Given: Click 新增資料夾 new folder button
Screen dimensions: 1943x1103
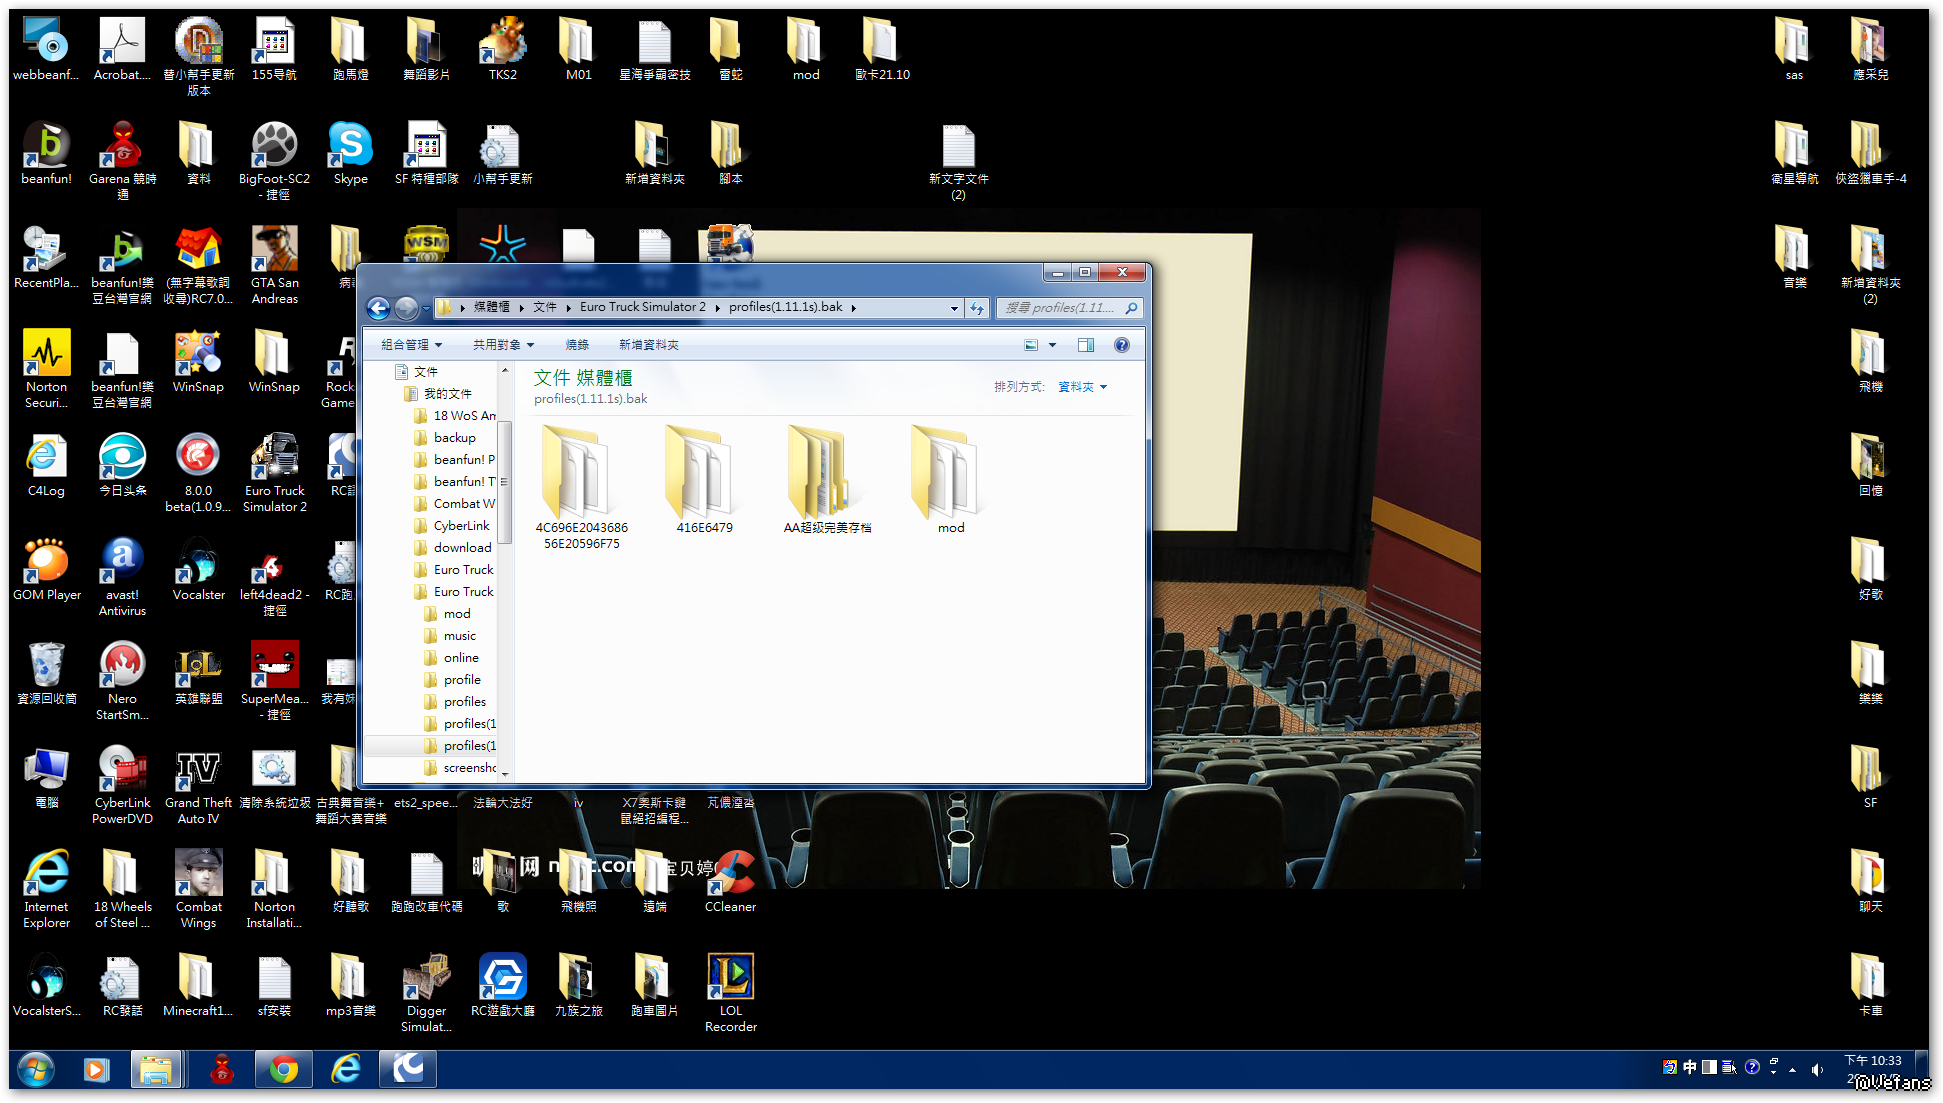Looking at the screenshot, I should (648, 345).
